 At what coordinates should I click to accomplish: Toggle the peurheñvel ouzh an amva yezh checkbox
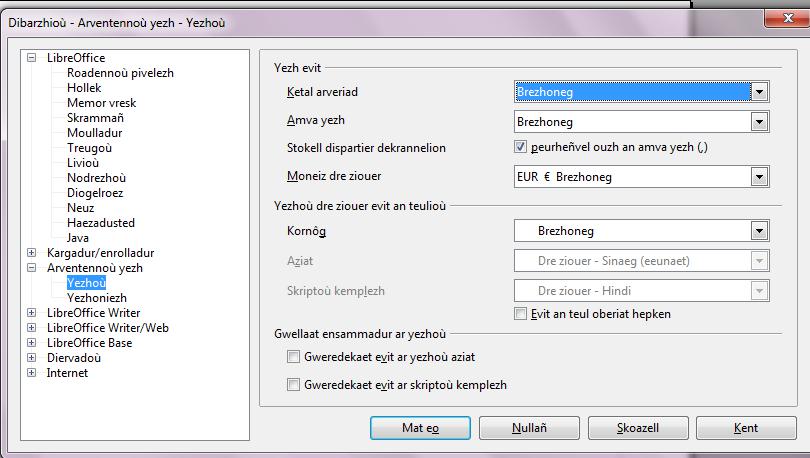(x=520, y=148)
